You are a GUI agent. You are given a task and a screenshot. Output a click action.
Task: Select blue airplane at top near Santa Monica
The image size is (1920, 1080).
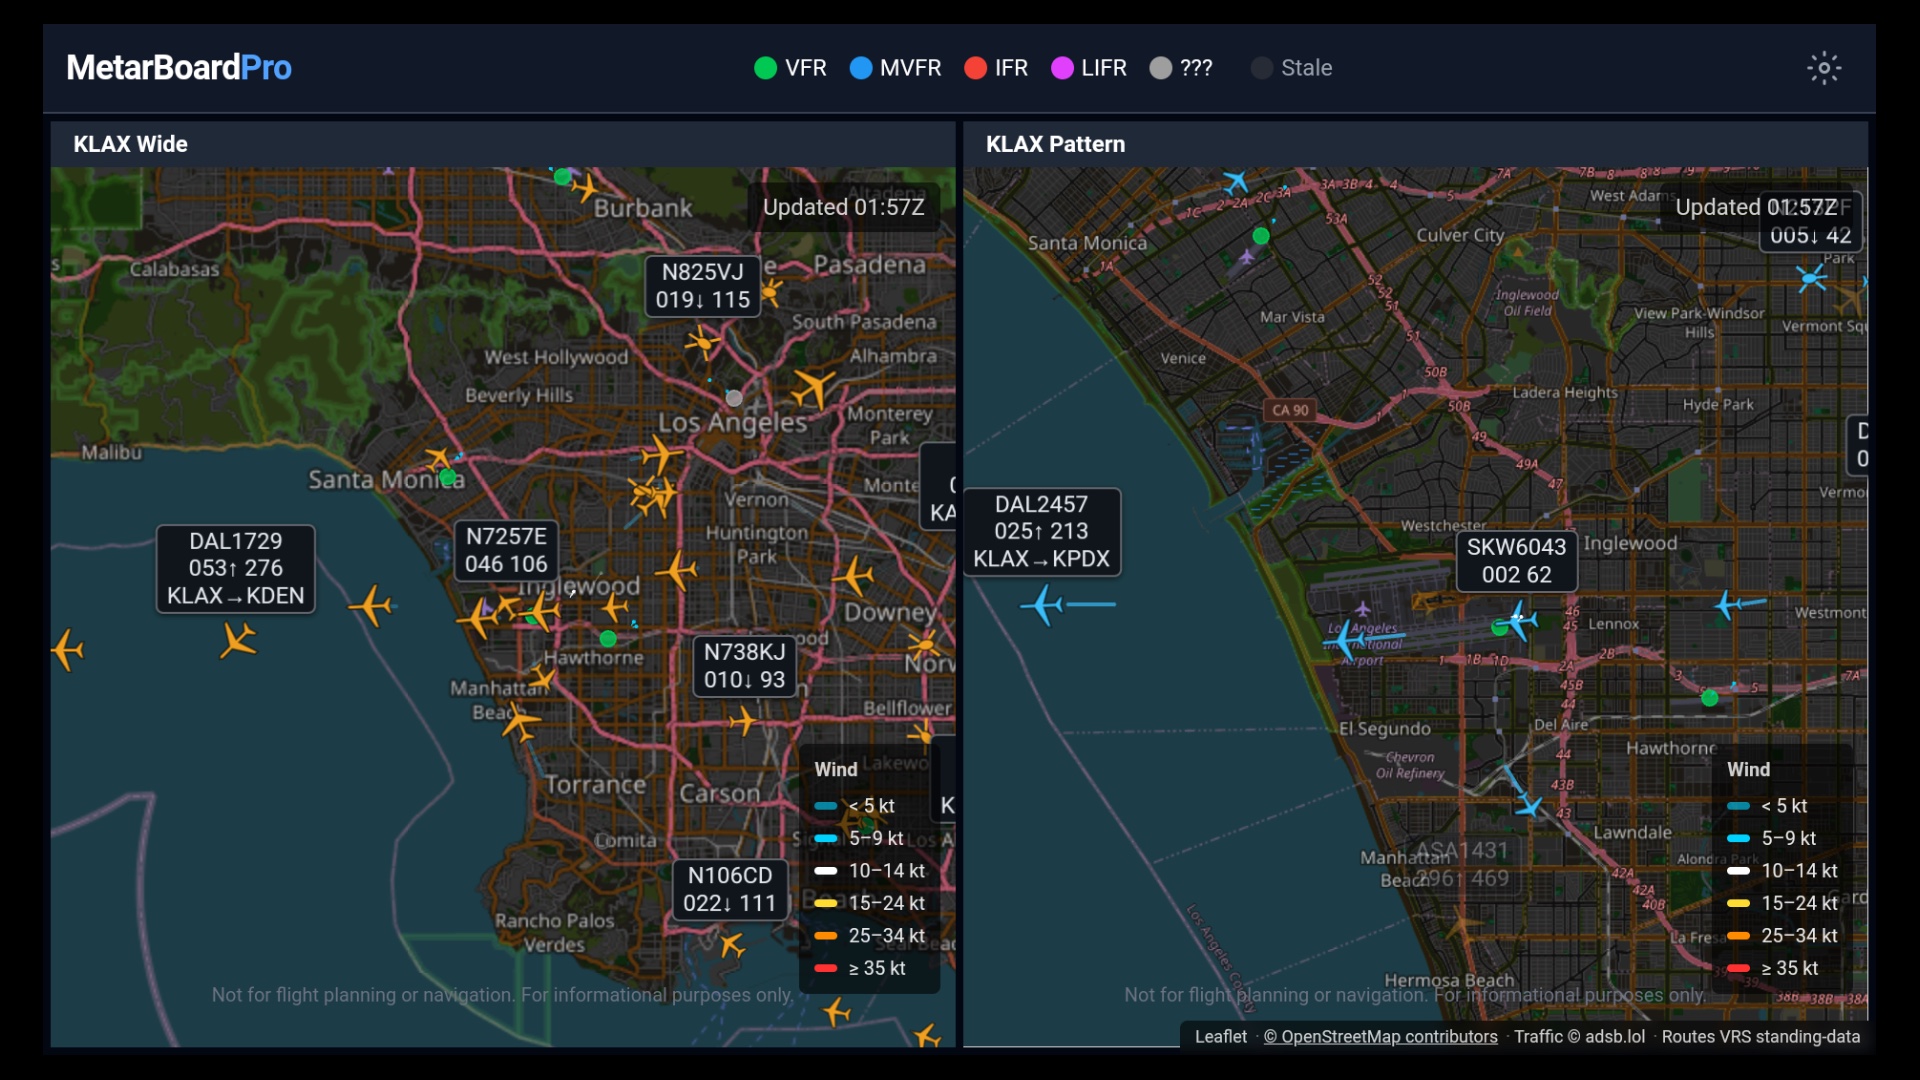click(1236, 182)
